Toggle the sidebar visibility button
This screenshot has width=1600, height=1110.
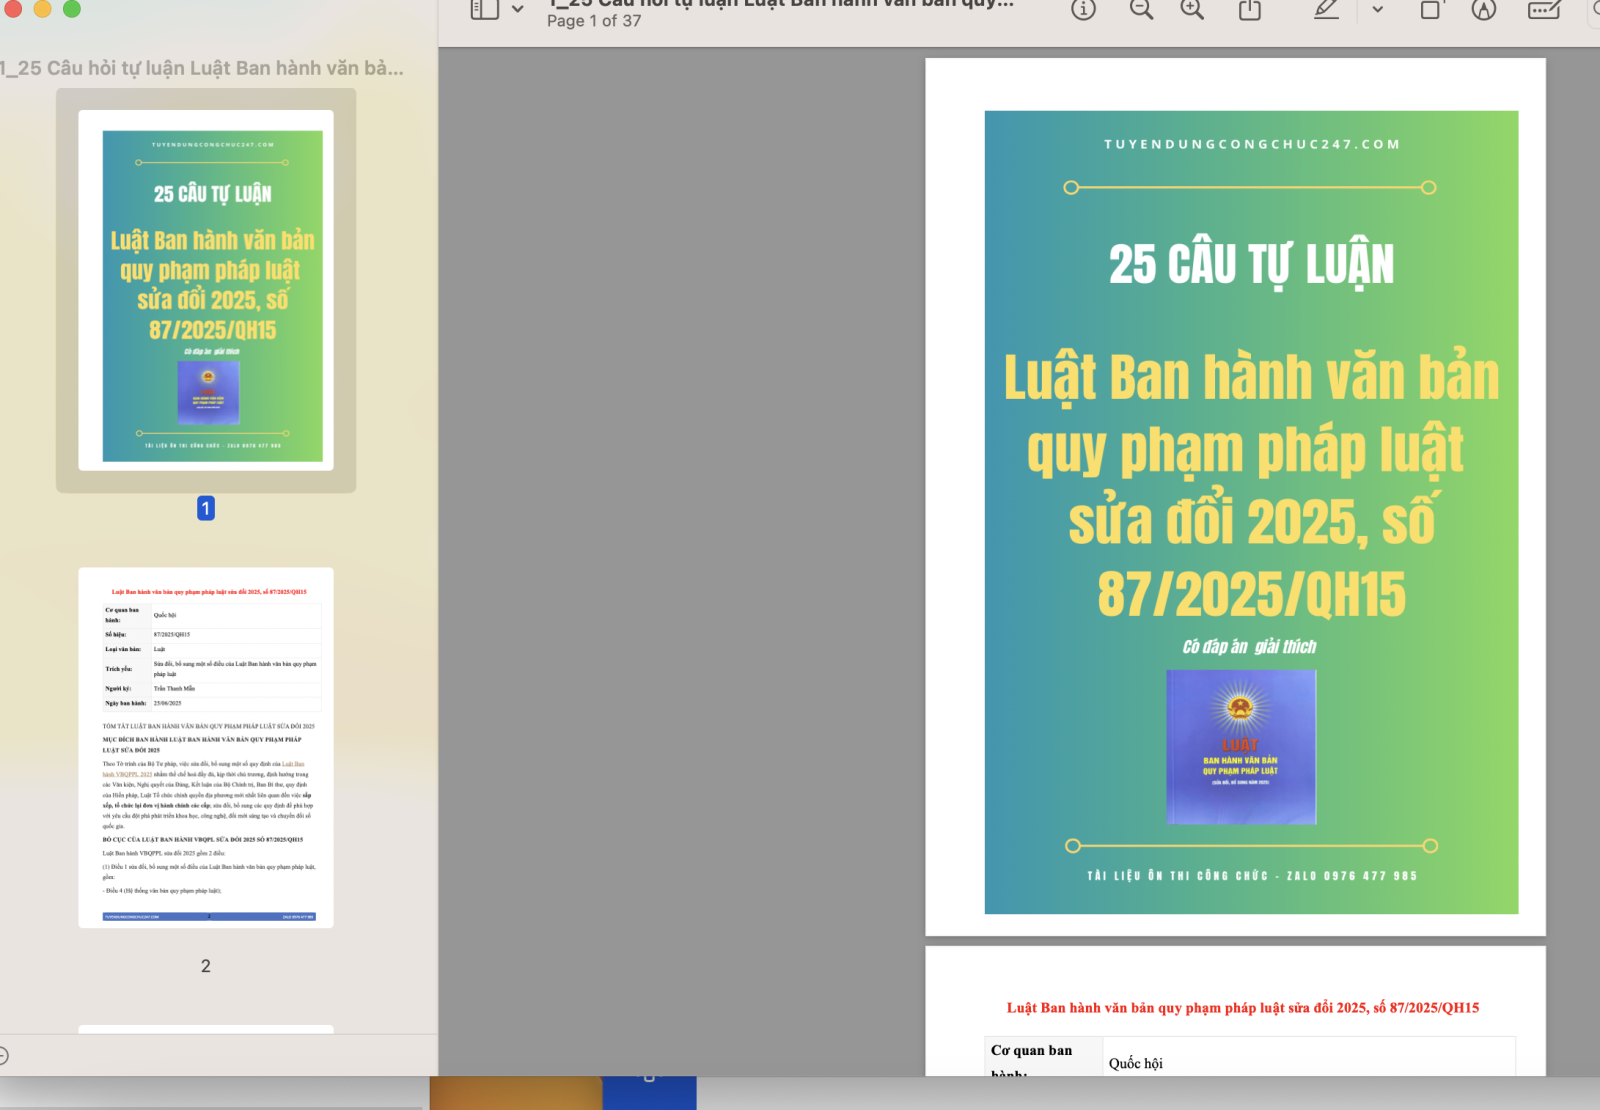[485, 10]
